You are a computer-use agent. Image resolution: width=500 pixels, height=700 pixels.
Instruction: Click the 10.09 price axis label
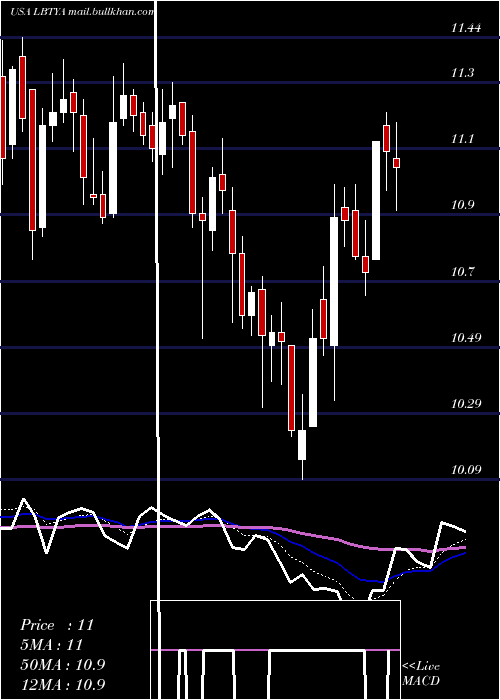(466, 470)
